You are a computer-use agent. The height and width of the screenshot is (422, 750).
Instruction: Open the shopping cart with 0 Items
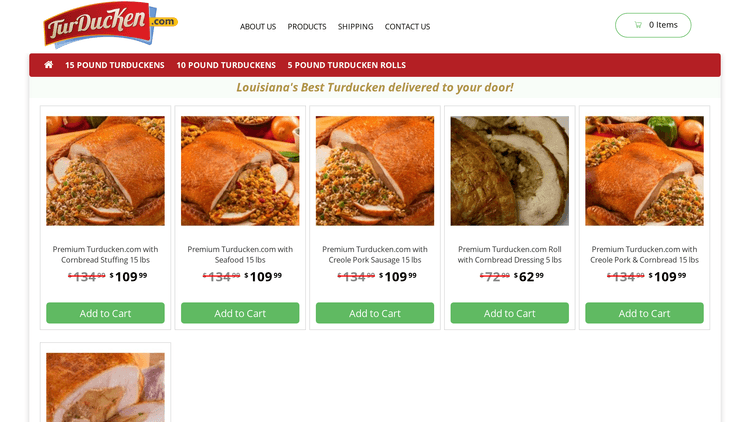653,25
